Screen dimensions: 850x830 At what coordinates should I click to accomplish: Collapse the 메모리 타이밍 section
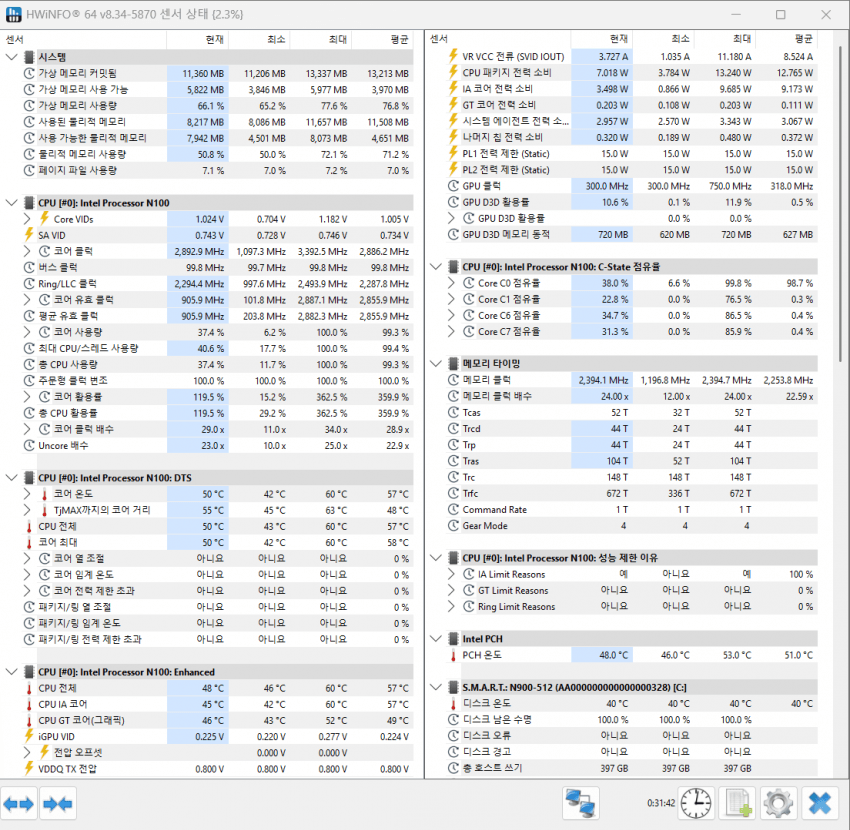[435, 364]
